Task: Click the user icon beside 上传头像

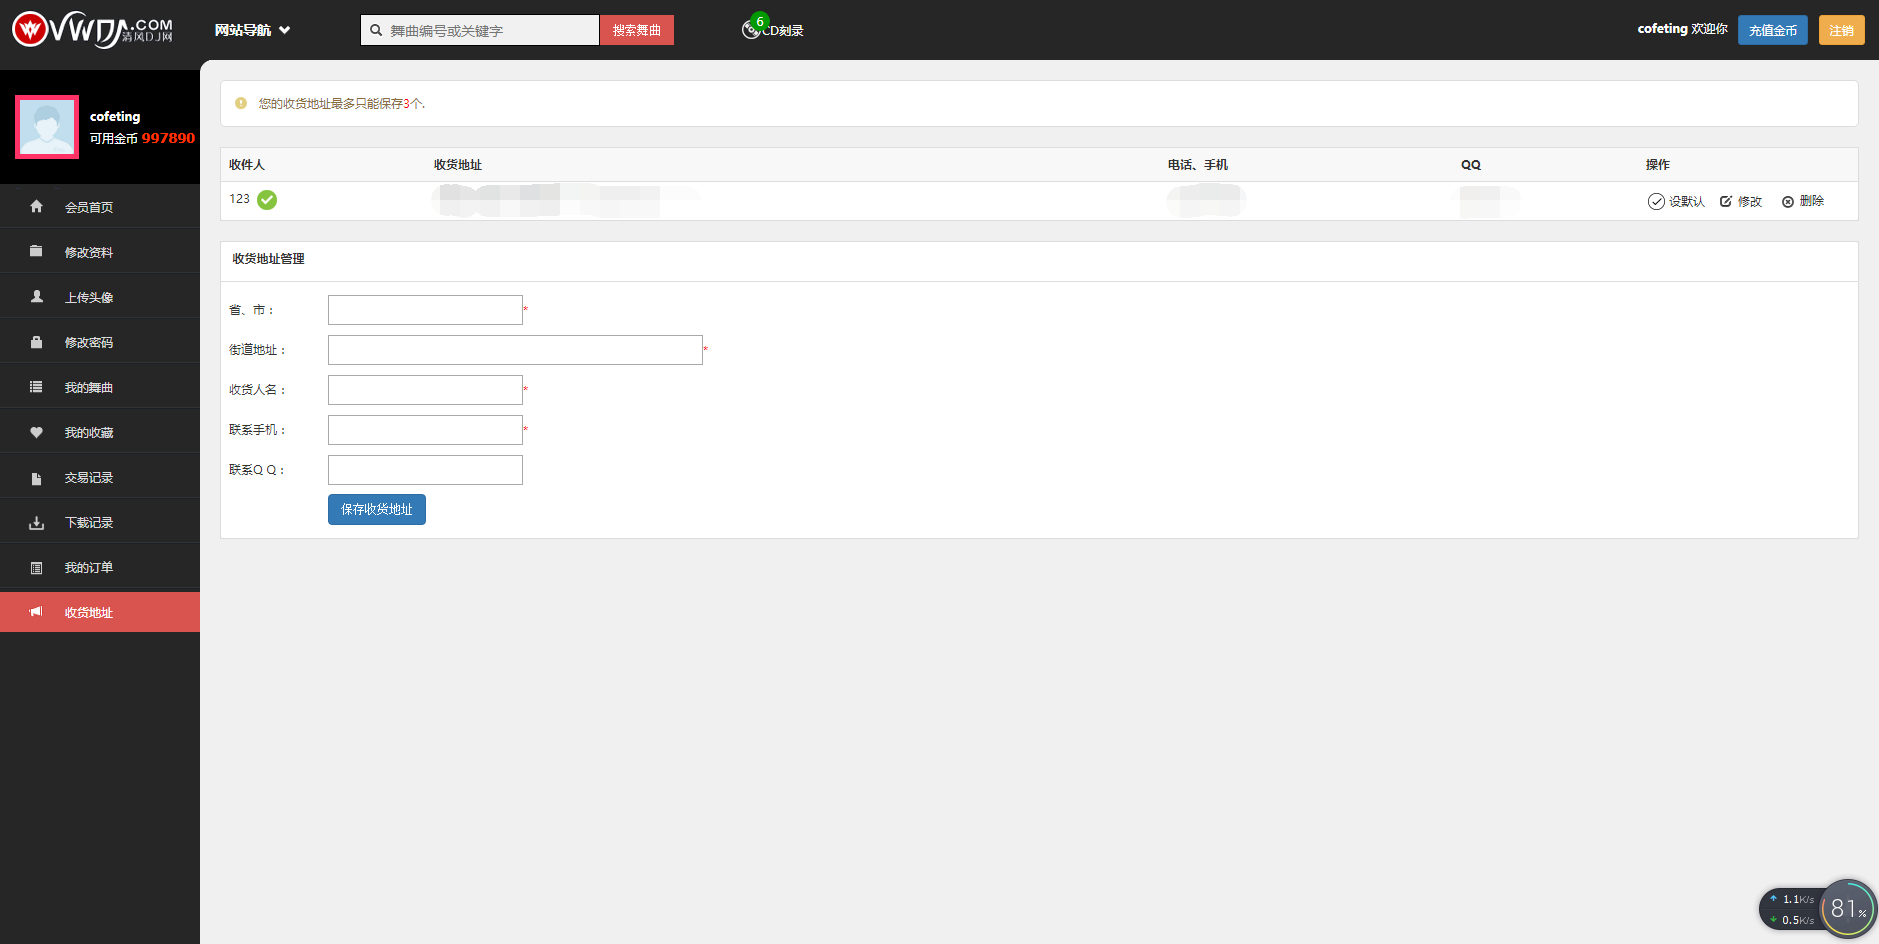Action: [x=36, y=296]
